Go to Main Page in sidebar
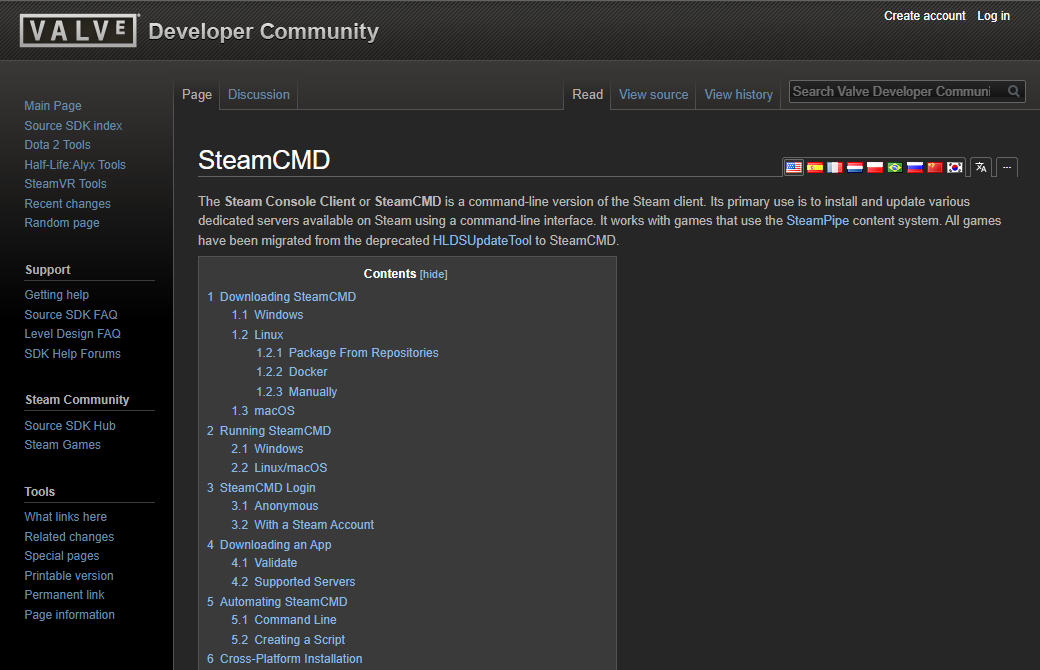The image size is (1040, 670). [53, 106]
